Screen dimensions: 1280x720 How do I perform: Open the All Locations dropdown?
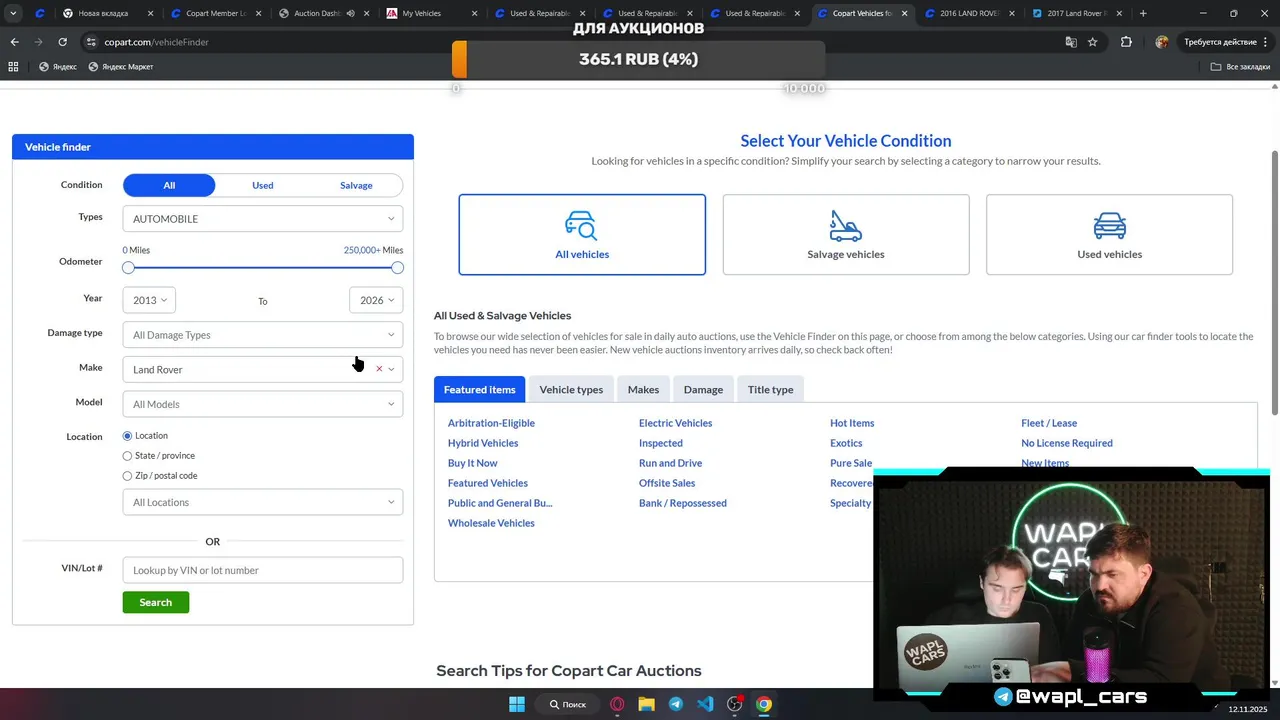coord(263,502)
